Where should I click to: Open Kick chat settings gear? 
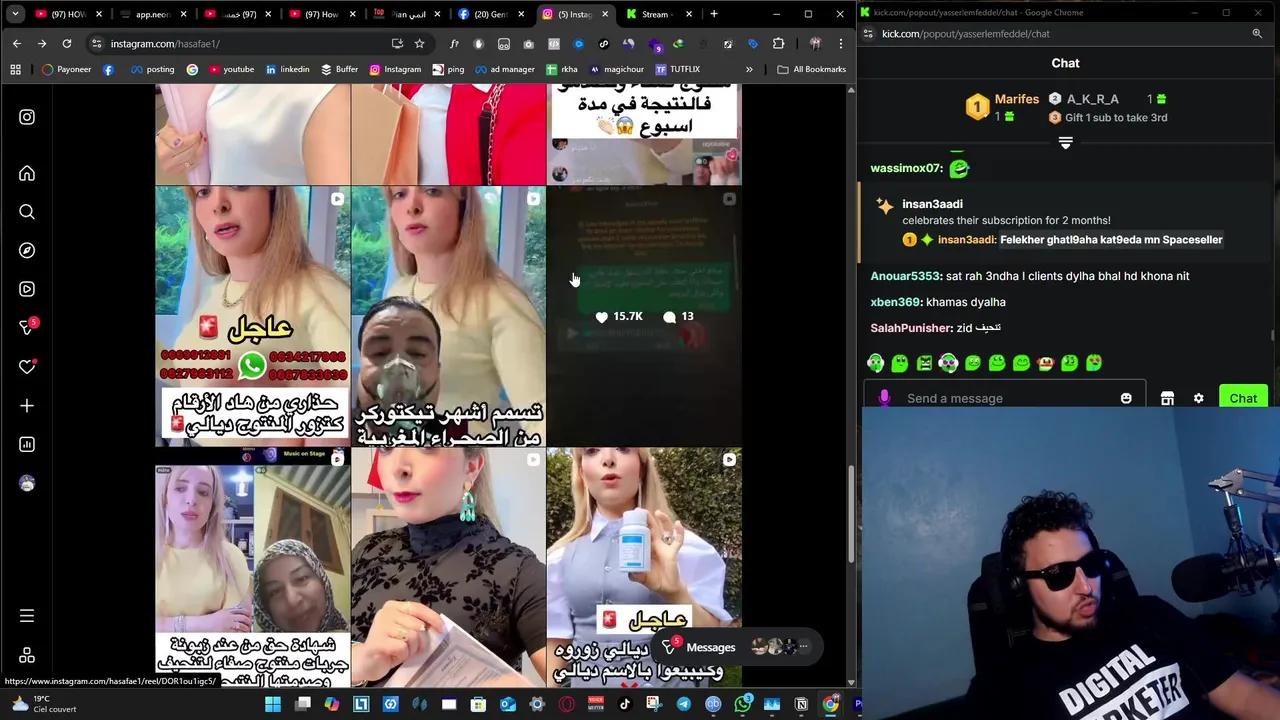coord(1198,398)
